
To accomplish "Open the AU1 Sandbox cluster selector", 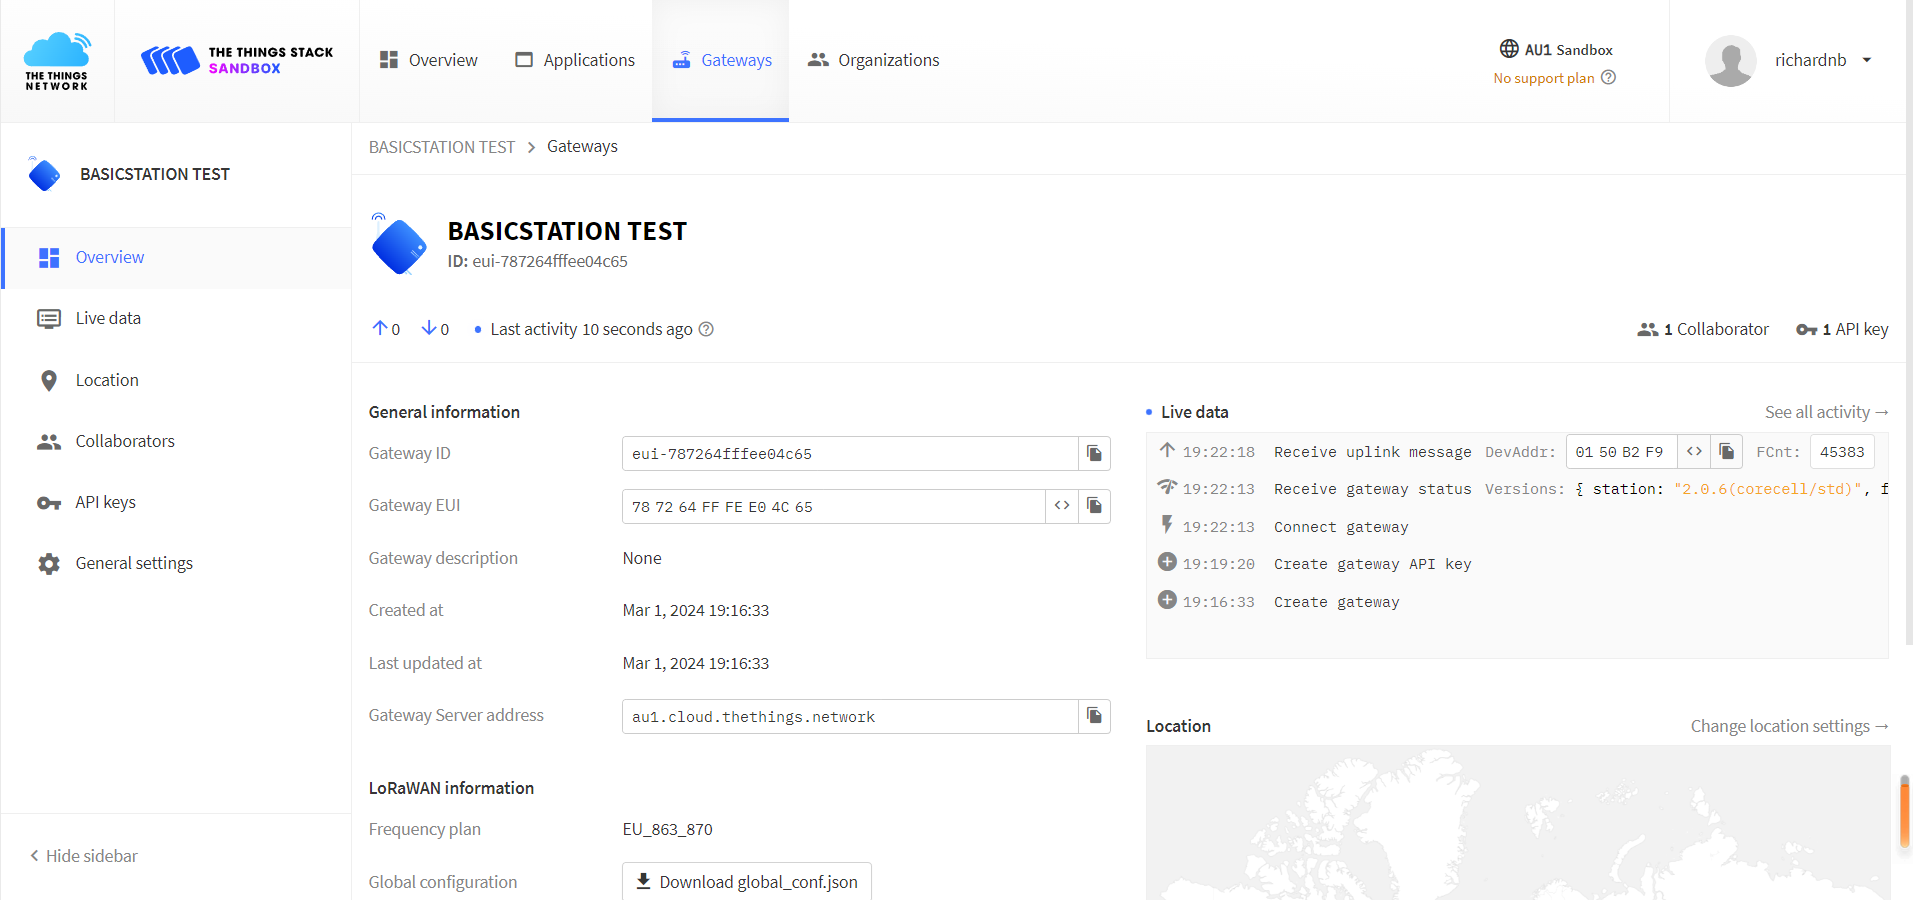I will click(x=1556, y=50).
